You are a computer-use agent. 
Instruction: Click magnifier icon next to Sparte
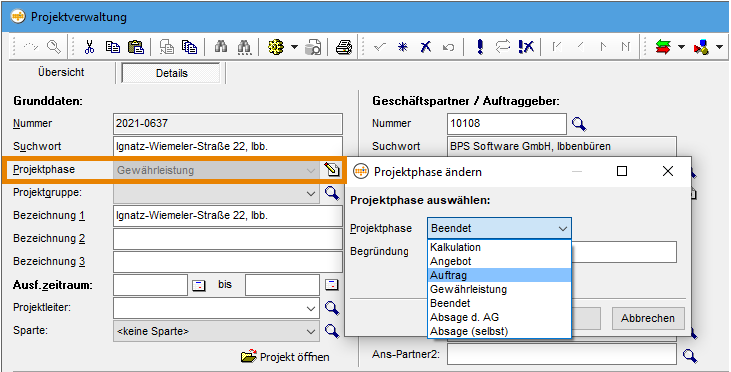[x=331, y=331]
